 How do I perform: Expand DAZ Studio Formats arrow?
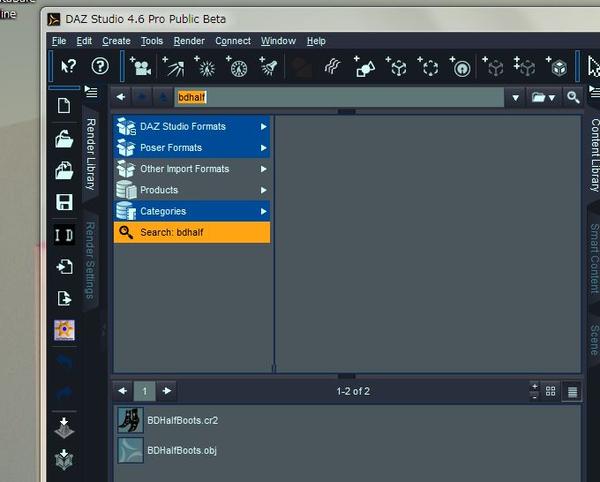pyautogui.click(x=264, y=127)
